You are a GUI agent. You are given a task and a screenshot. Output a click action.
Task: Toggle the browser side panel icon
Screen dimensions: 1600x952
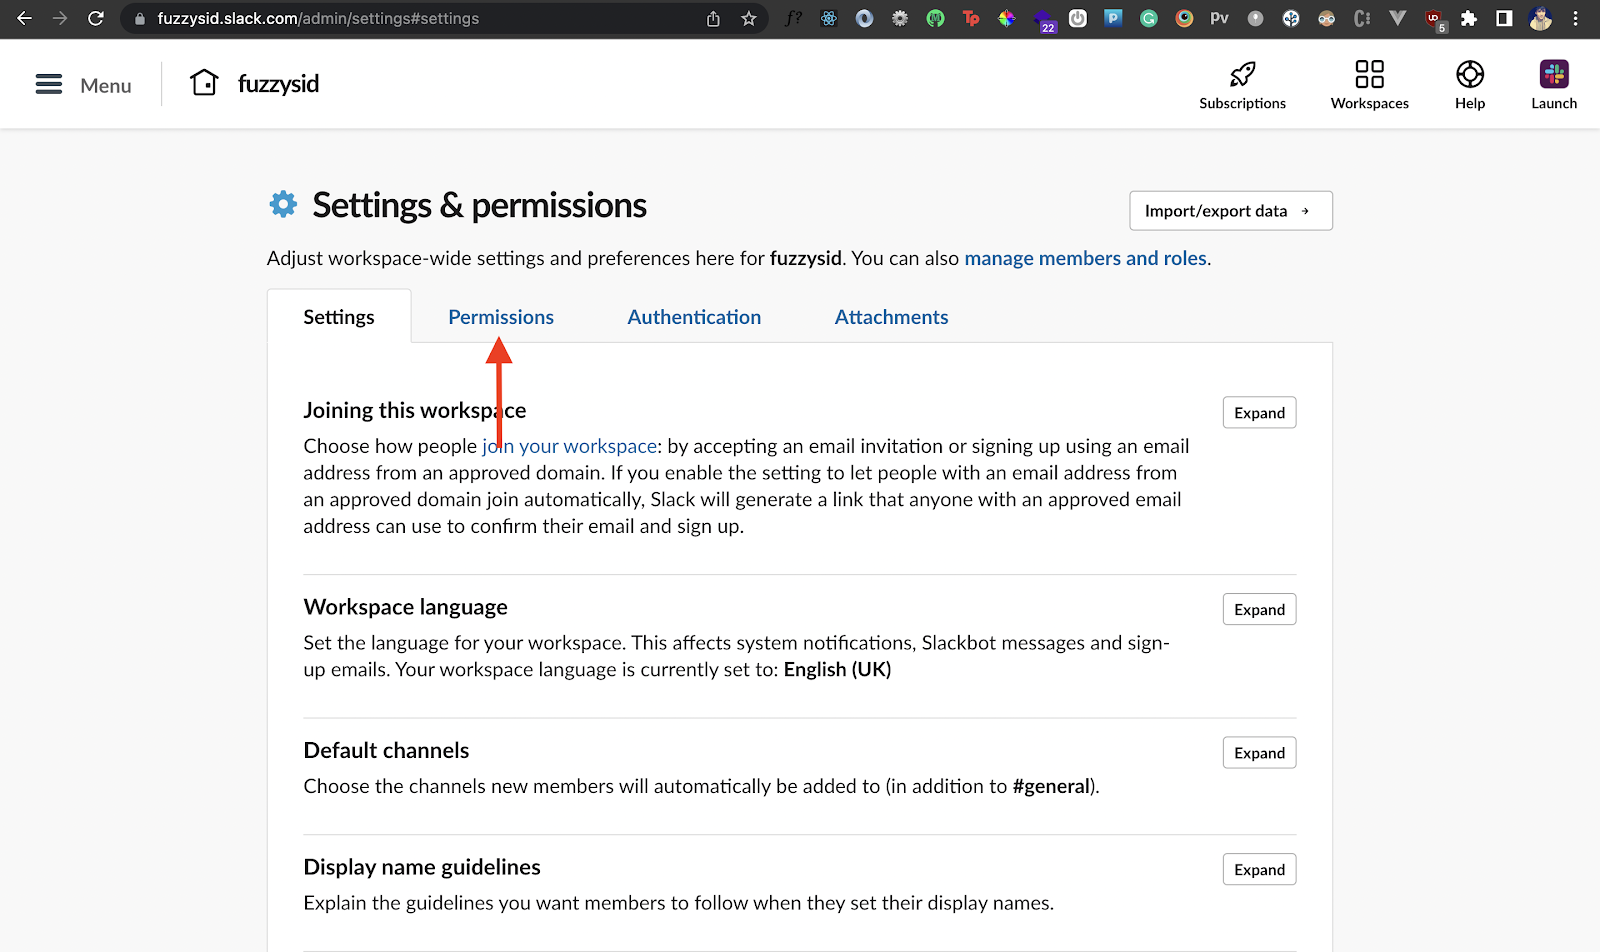point(1504,18)
